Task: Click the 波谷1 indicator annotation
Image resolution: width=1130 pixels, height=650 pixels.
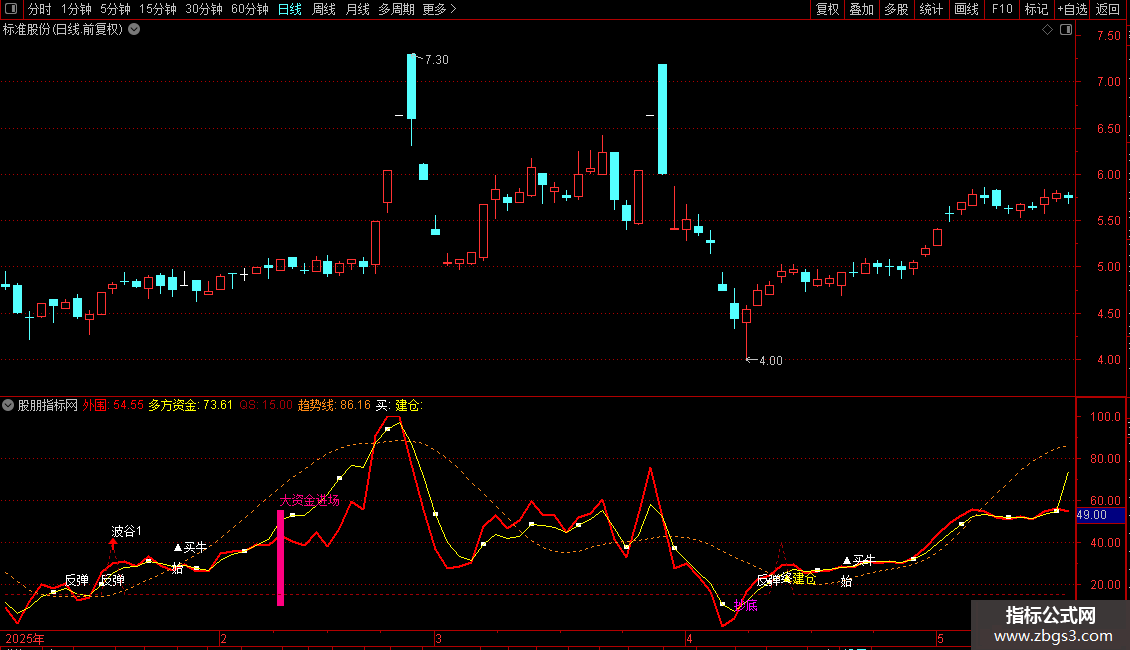Action: coord(127,531)
